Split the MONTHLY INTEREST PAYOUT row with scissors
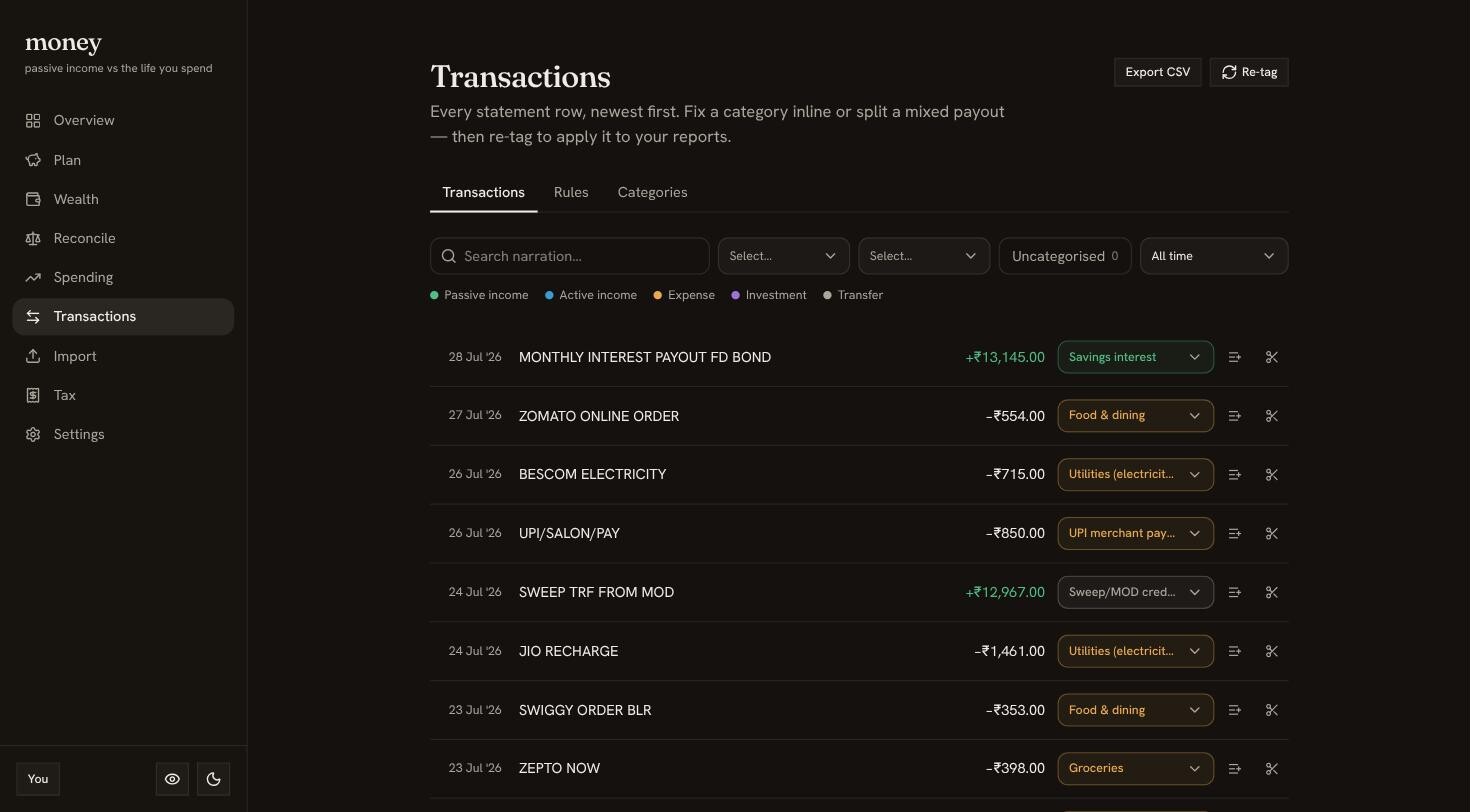Screen dimensions: 1470x812 (1272, 357)
